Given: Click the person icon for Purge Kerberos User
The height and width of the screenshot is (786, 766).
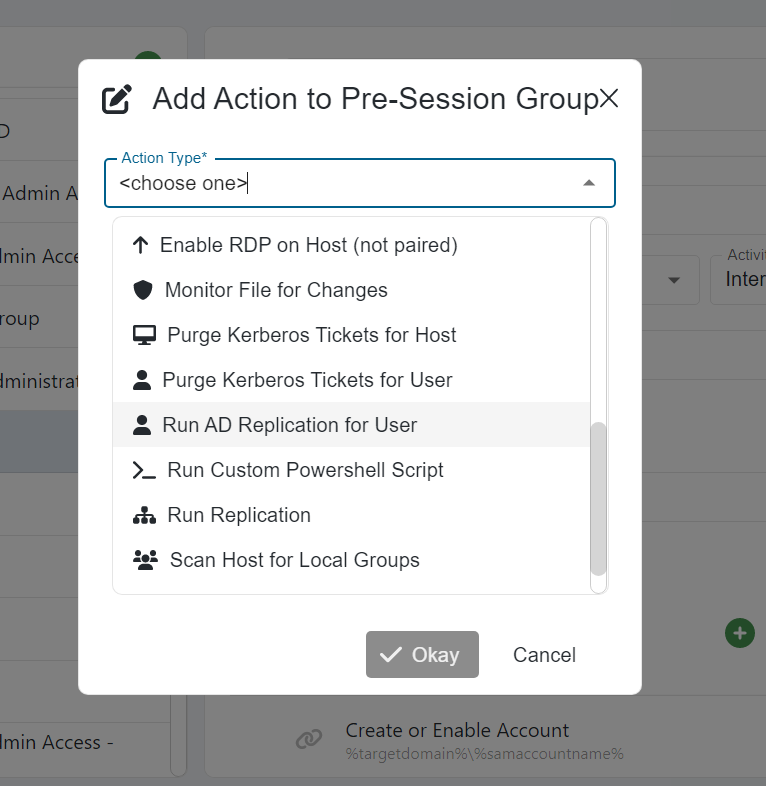Looking at the screenshot, I should [x=142, y=380].
